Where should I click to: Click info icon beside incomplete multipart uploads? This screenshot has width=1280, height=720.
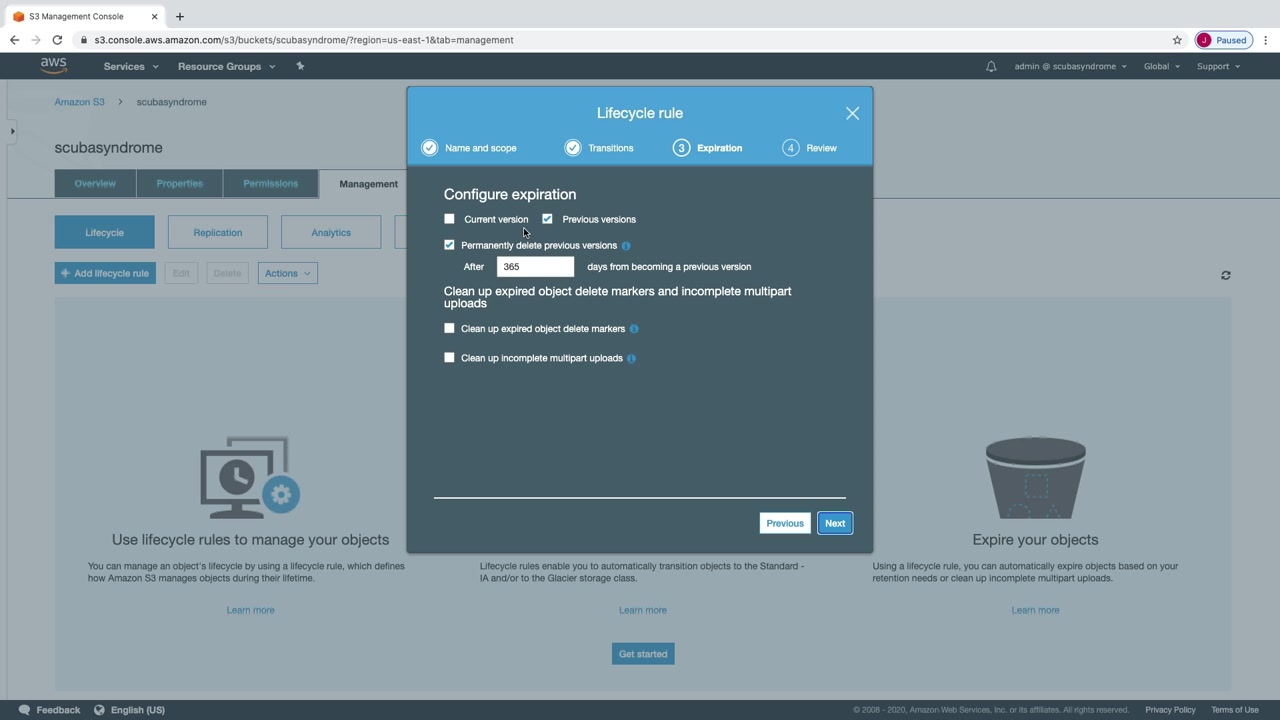pos(631,358)
